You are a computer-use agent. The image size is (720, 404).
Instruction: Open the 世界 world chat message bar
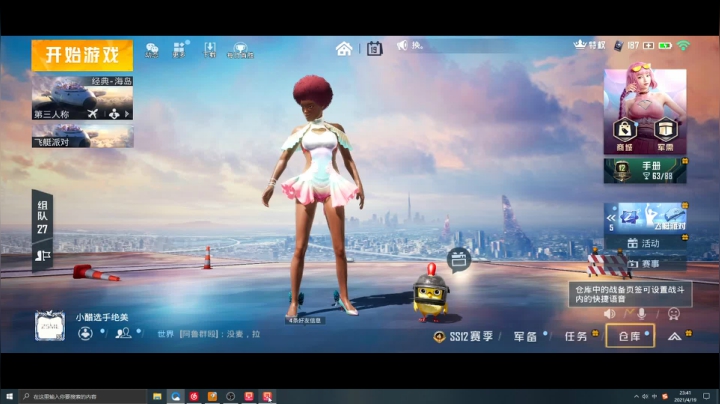coord(209,334)
